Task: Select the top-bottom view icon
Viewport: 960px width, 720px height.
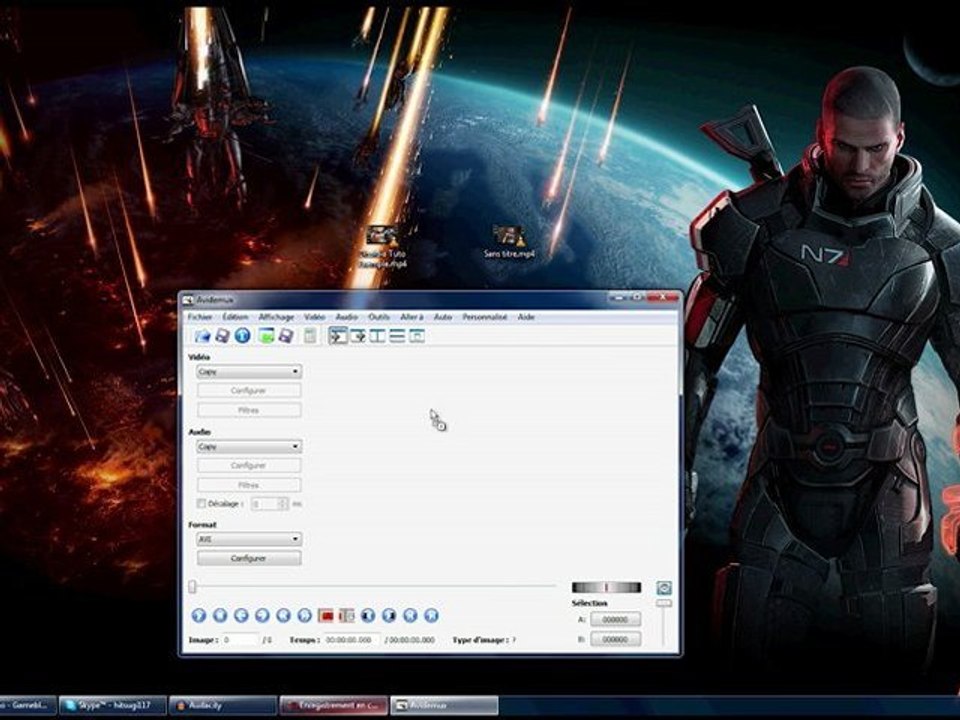Action: 397,336
